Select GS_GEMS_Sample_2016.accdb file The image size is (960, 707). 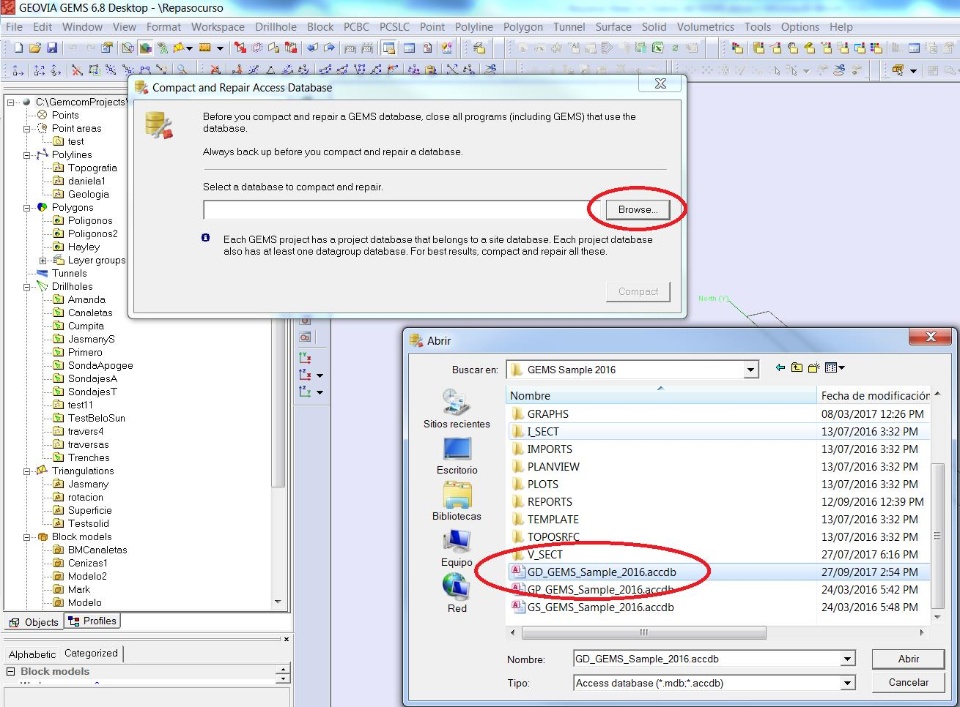pyautogui.click(x=601, y=607)
